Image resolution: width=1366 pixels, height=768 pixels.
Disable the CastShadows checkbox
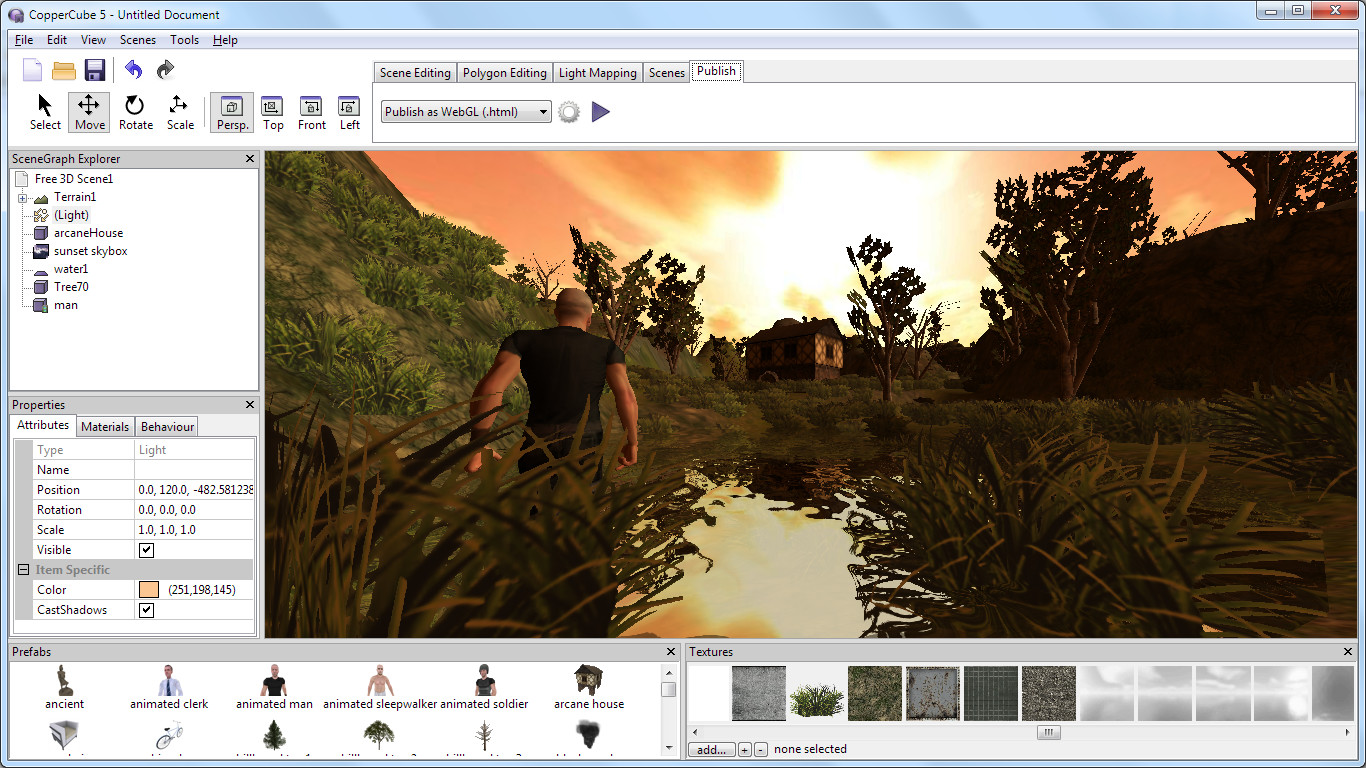point(147,610)
